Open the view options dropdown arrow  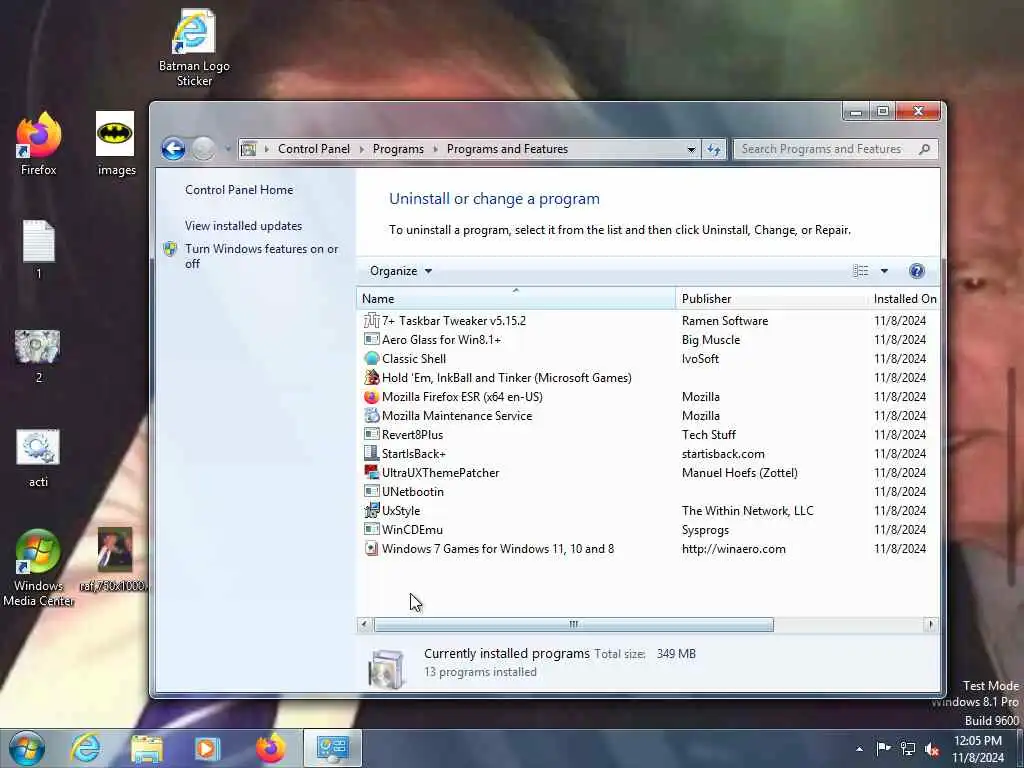pyautogui.click(x=884, y=271)
